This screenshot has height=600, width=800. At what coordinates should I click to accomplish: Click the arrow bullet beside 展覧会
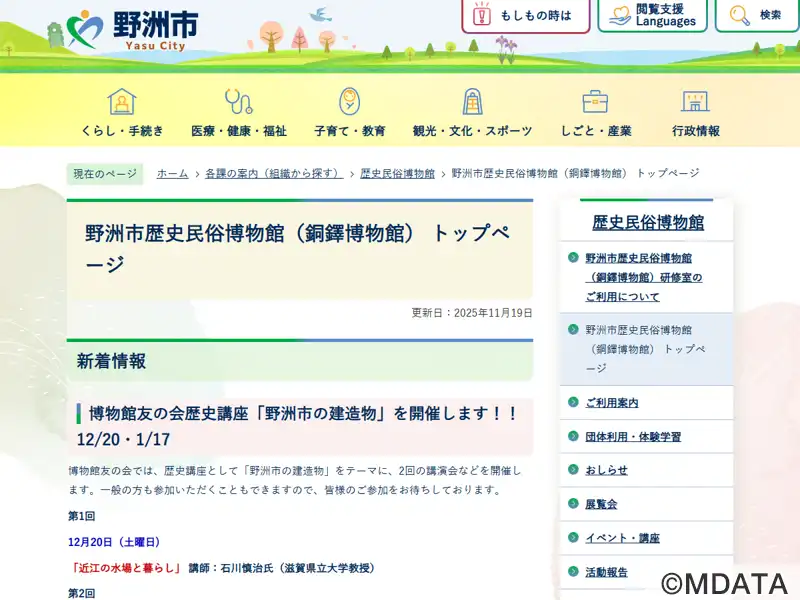coord(573,503)
